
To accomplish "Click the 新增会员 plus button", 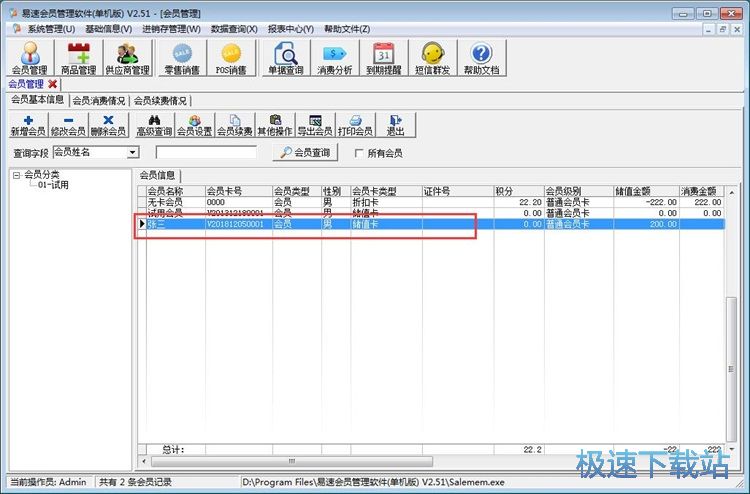I will 27,125.
